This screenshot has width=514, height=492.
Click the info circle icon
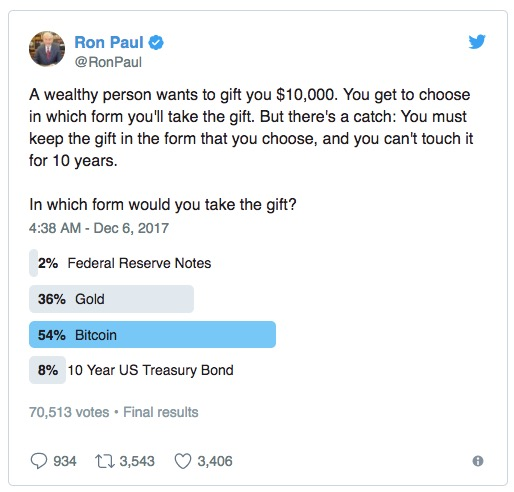coord(478,461)
